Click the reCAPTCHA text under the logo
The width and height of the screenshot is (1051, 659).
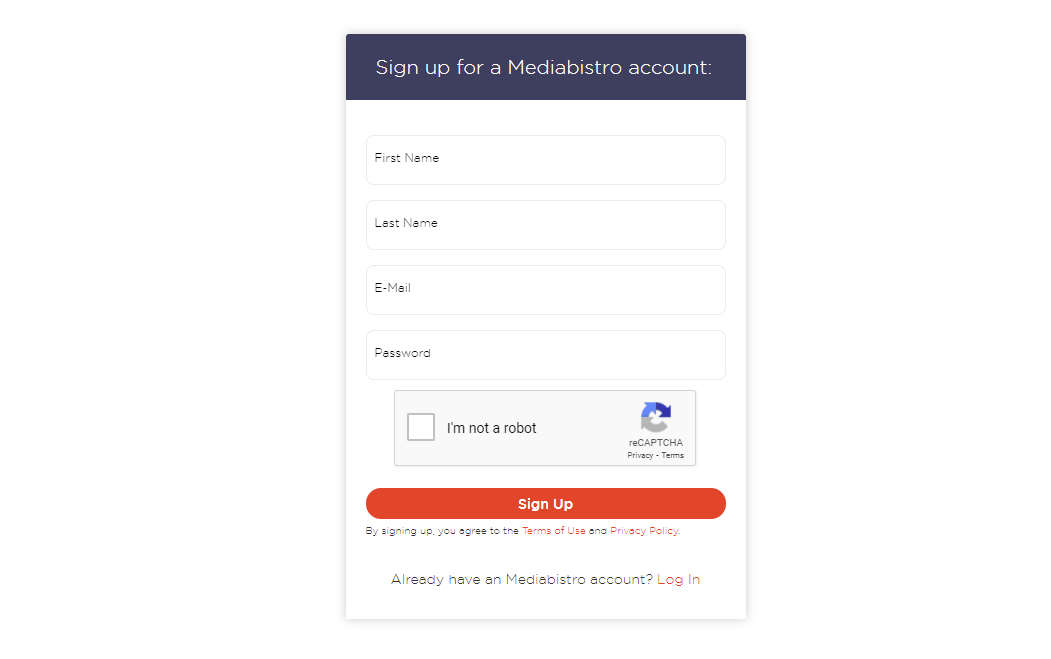tap(656, 442)
